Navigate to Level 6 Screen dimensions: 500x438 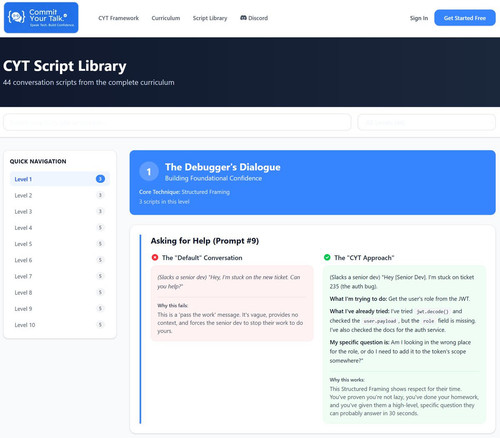60,260
